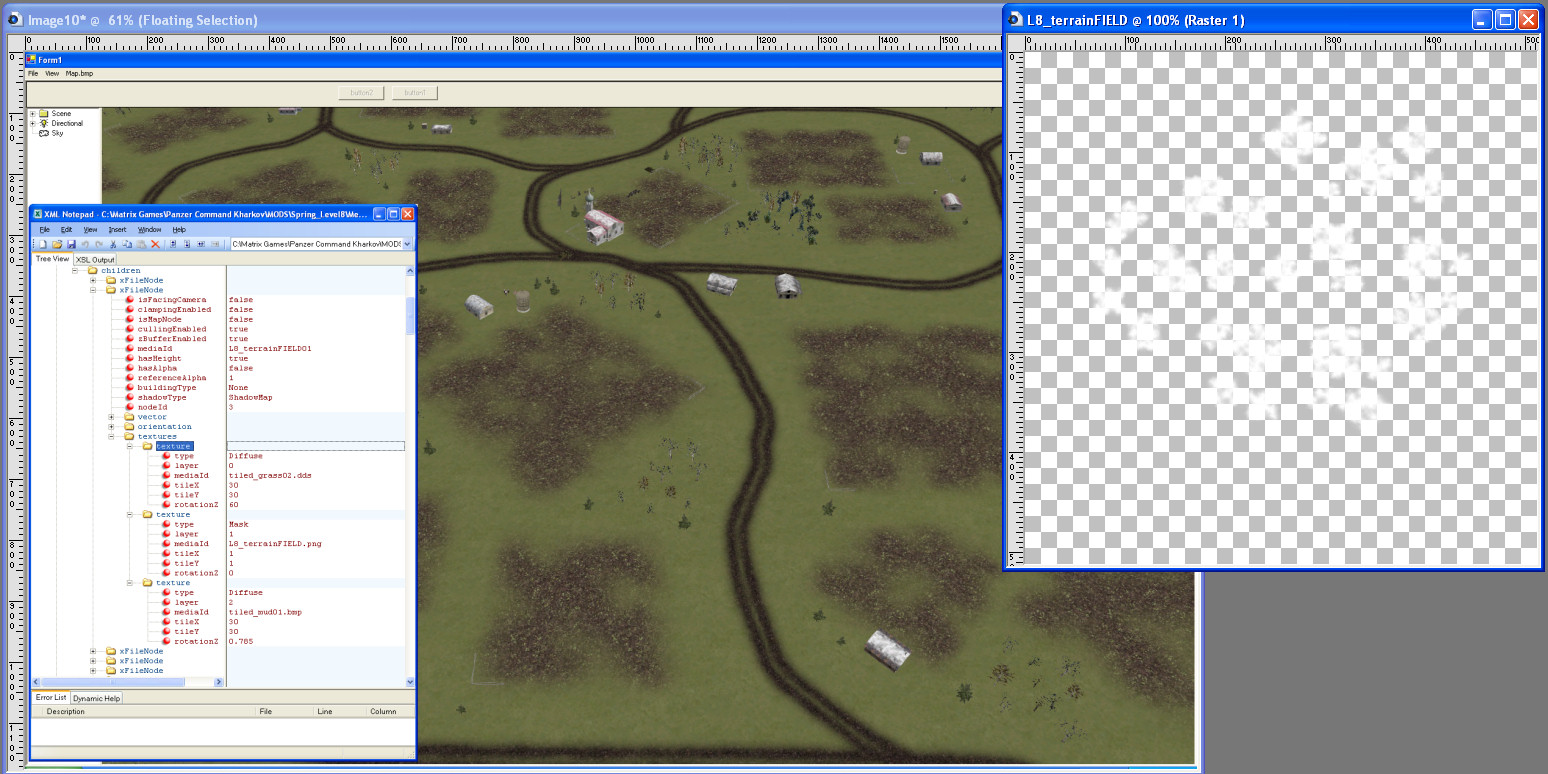This screenshot has height=774, width=1548.
Task: Click red attribute icon beside hasAlpha
Action: pos(129,368)
